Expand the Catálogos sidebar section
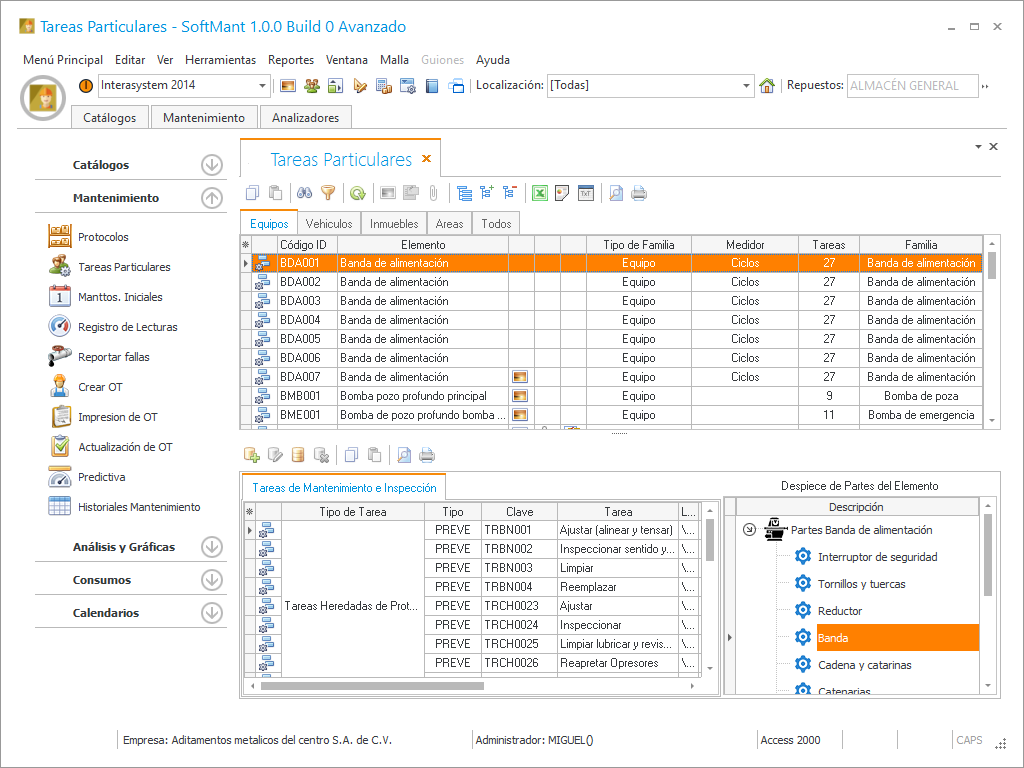The width and height of the screenshot is (1024, 768). [x=211, y=165]
